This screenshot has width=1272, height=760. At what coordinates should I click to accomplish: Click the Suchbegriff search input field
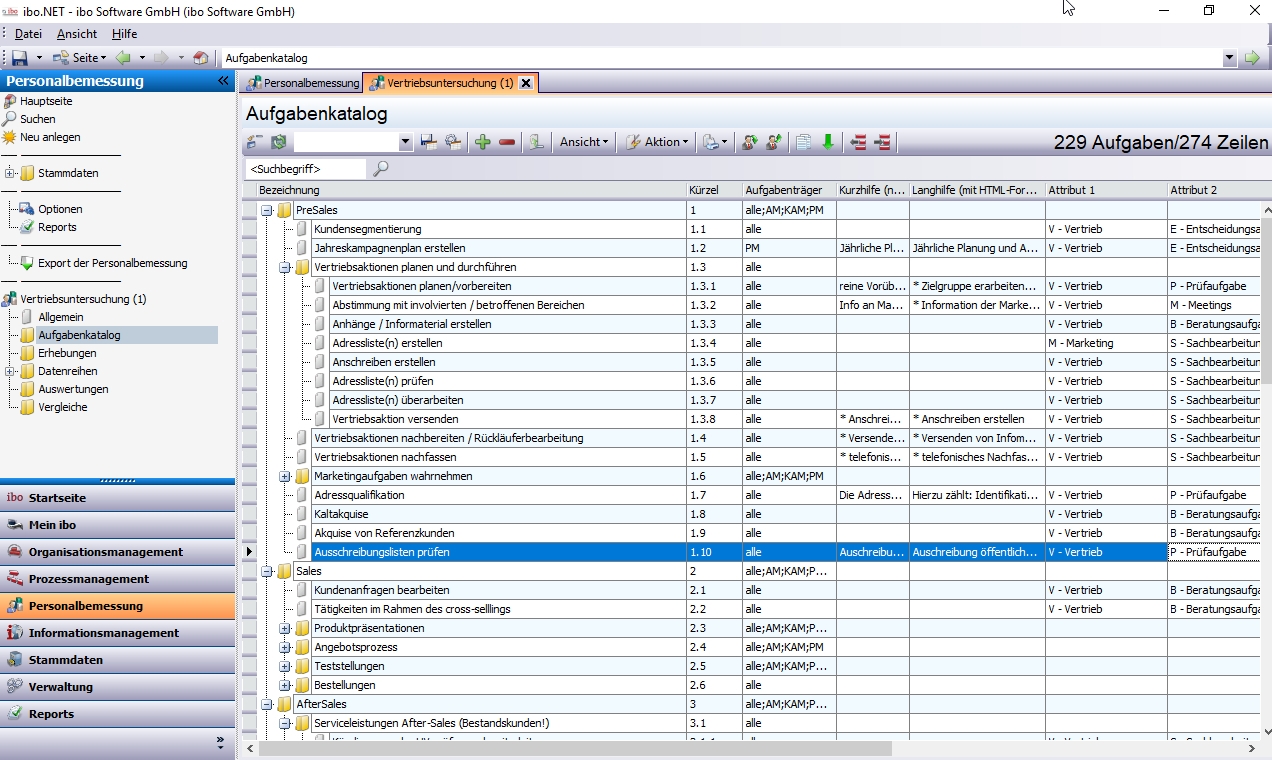[x=306, y=169]
